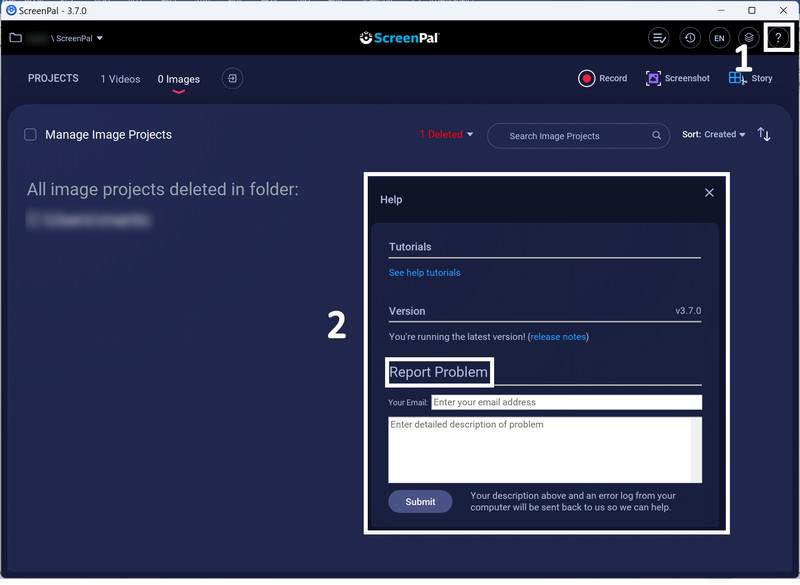Click the red Record circle icon
The image size is (800, 585).
(587, 79)
